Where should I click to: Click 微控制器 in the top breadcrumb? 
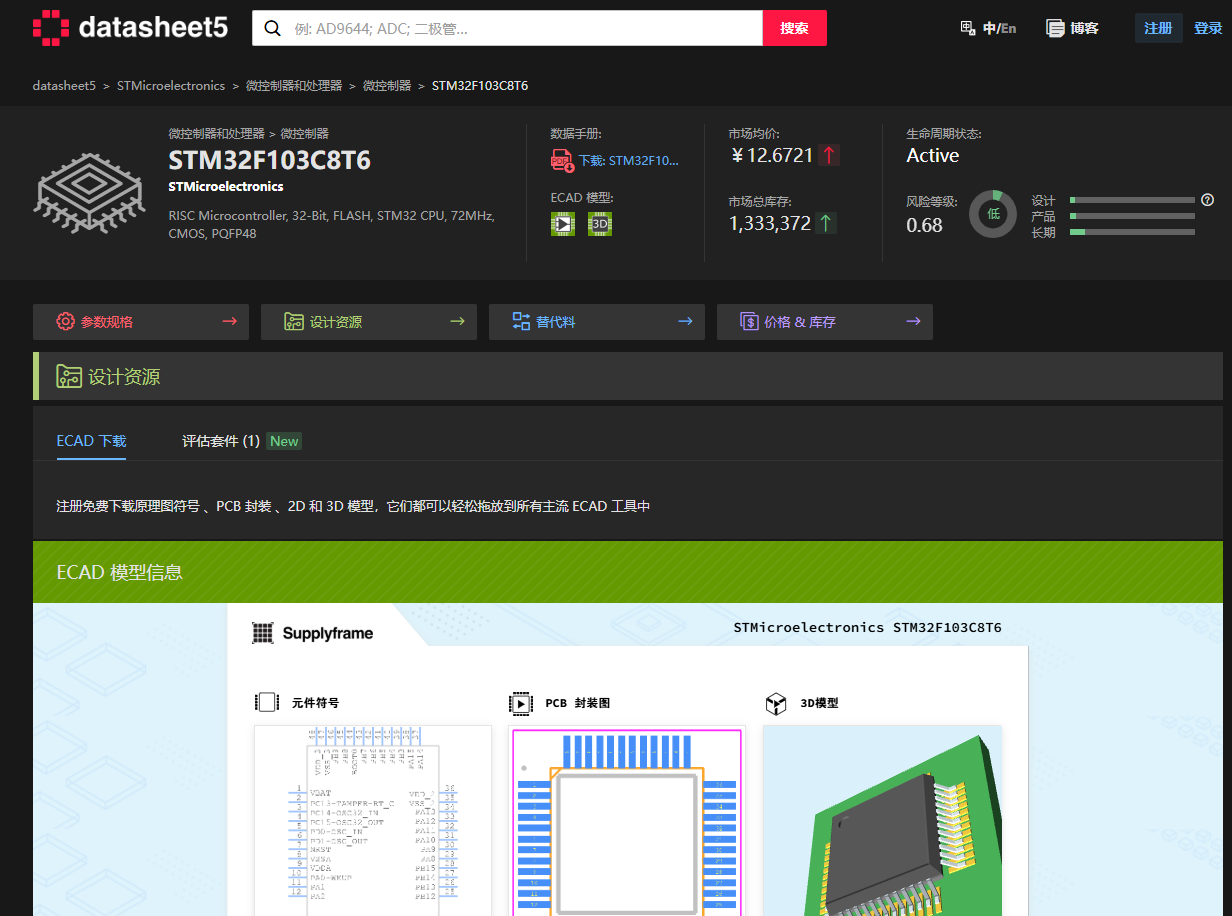(x=387, y=86)
